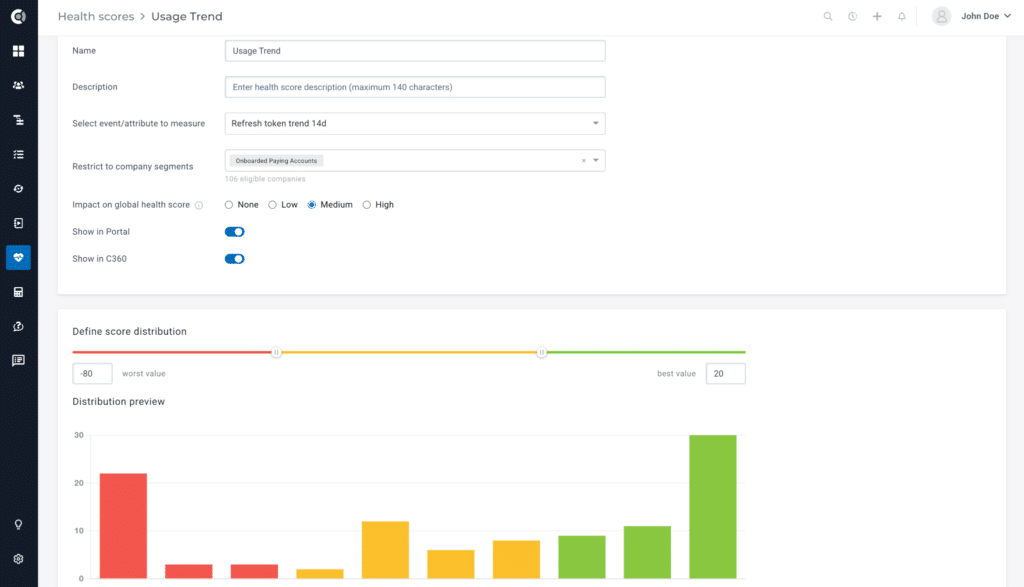The image size is (1024, 587).
Task: Disable the Show in C360 toggle
Action: tap(234, 258)
